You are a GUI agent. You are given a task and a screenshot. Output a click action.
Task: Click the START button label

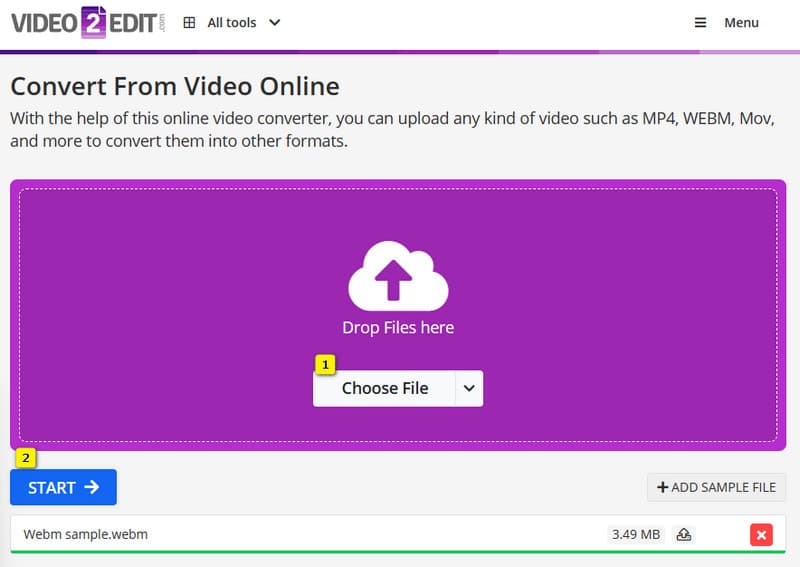[x=52, y=488]
